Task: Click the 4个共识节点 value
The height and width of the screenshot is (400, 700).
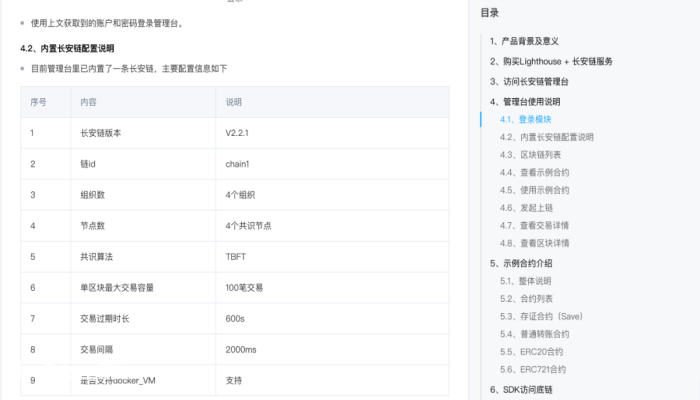Action: click(x=248, y=226)
